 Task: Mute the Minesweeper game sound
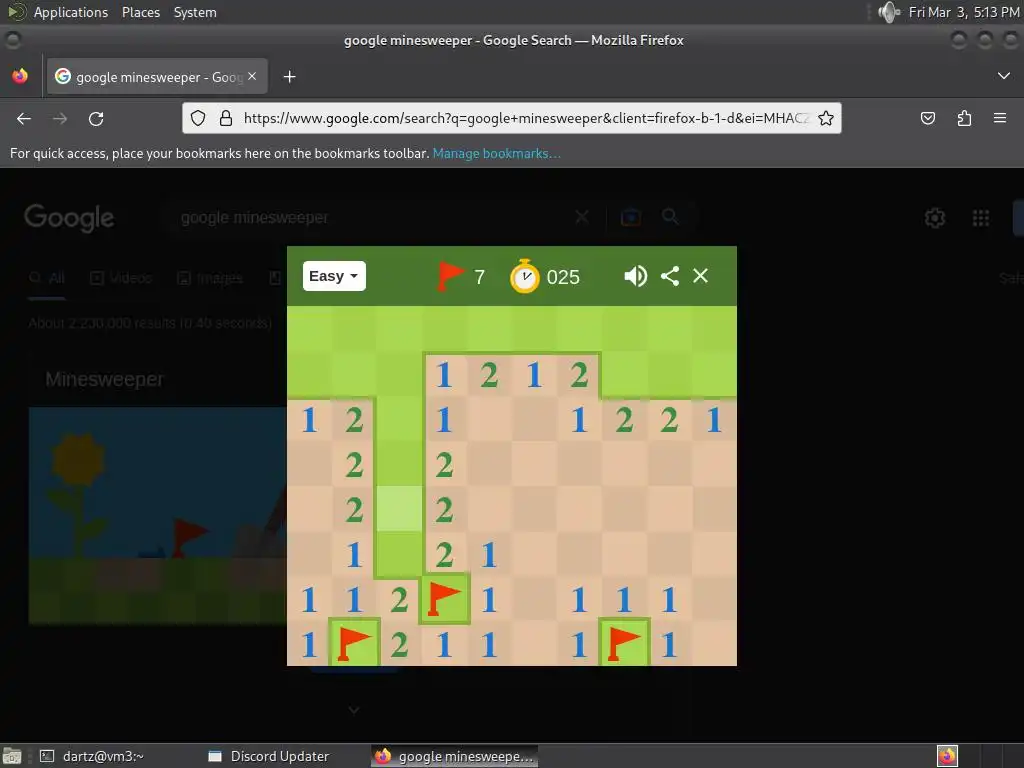[635, 276]
